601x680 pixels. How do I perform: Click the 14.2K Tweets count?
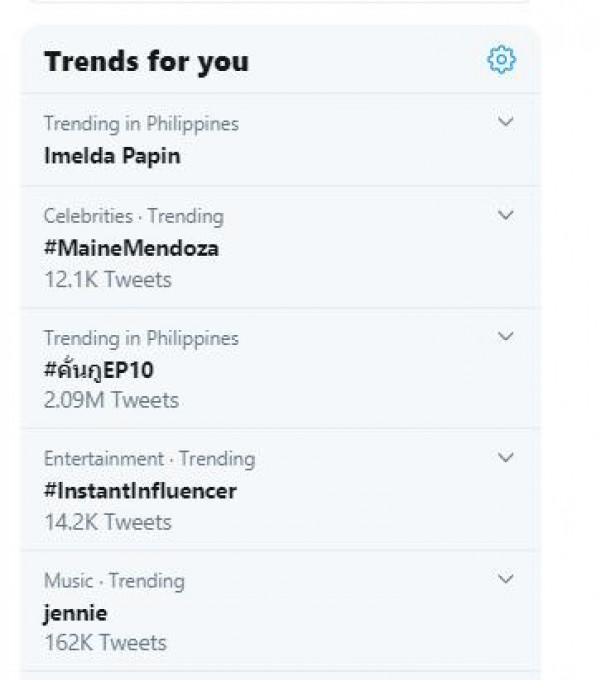point(108,522)
